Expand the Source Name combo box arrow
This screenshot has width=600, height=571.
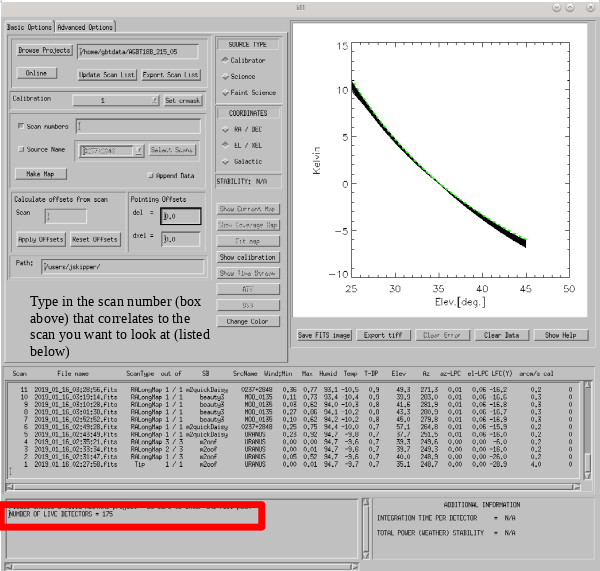(139, 150)
